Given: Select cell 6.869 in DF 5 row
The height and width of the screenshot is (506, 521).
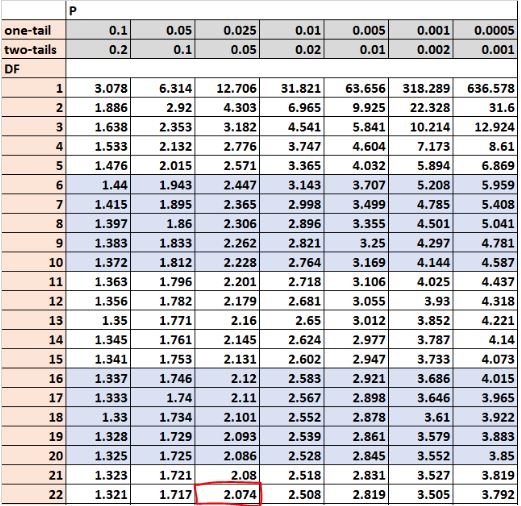Looking at the screenshot, I should (x=485, y=166).
